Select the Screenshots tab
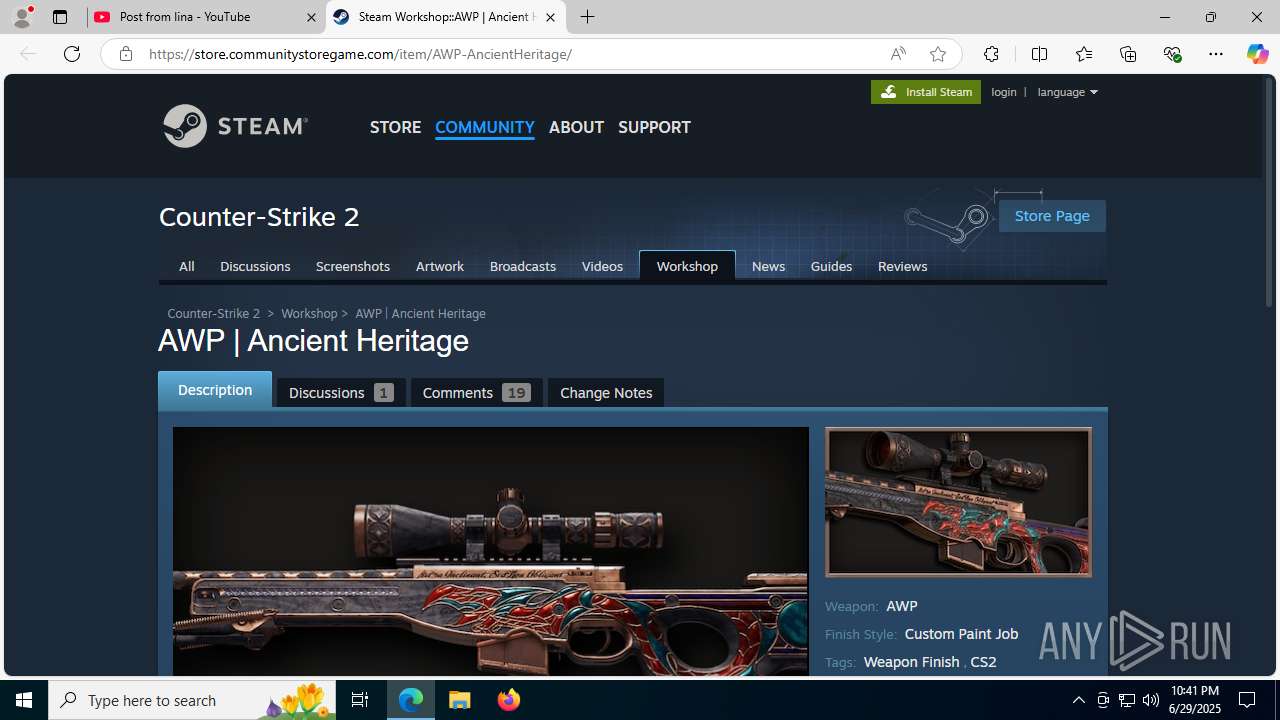Viewport: 1280px width, 720px height. pos(353,266)
